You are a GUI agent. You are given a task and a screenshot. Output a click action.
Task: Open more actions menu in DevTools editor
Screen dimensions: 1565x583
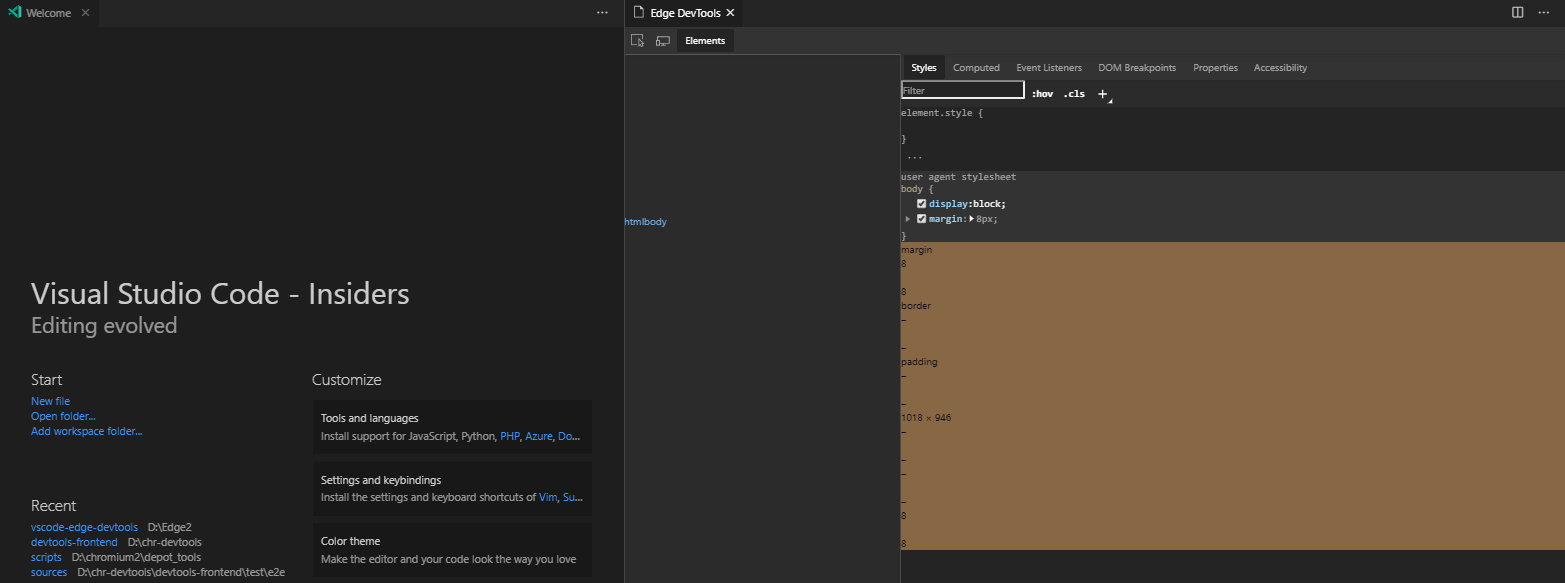click(x=1543, y=12)
